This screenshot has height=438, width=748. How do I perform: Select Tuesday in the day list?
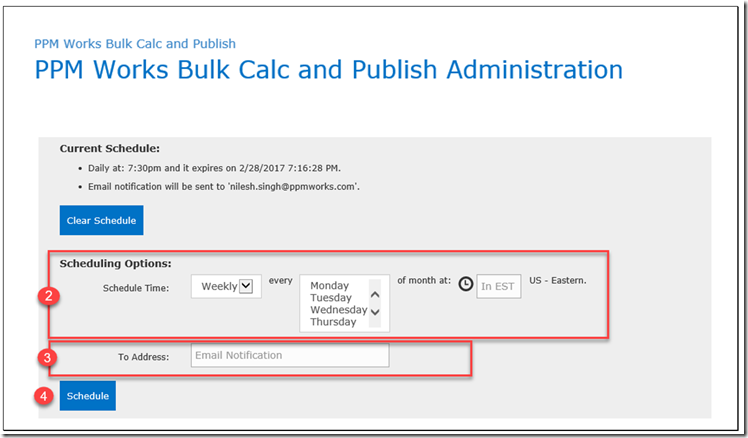(331, 297)
